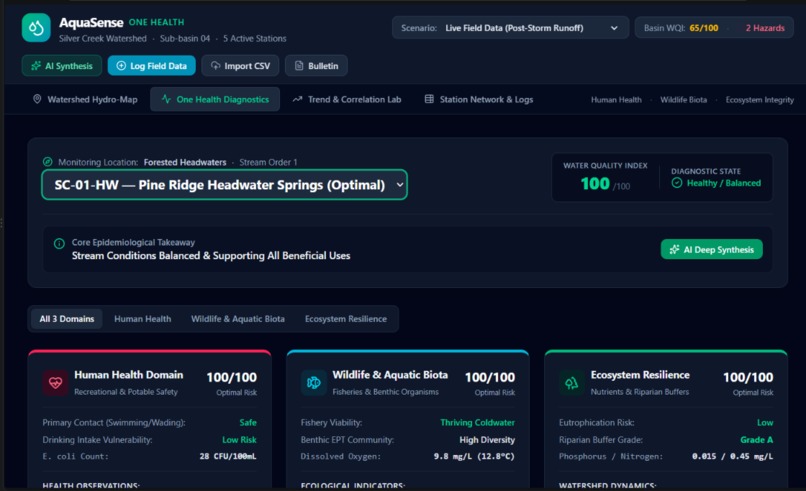Open Trend & Correlation Lab tab
This screenshot has height=491, width=806.
[347, 99]
